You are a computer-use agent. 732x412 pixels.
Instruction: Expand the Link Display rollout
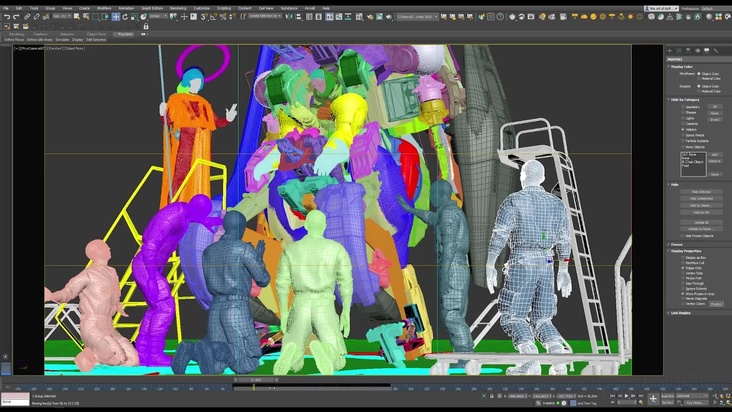pyautogui.click(x=680, y=313)
